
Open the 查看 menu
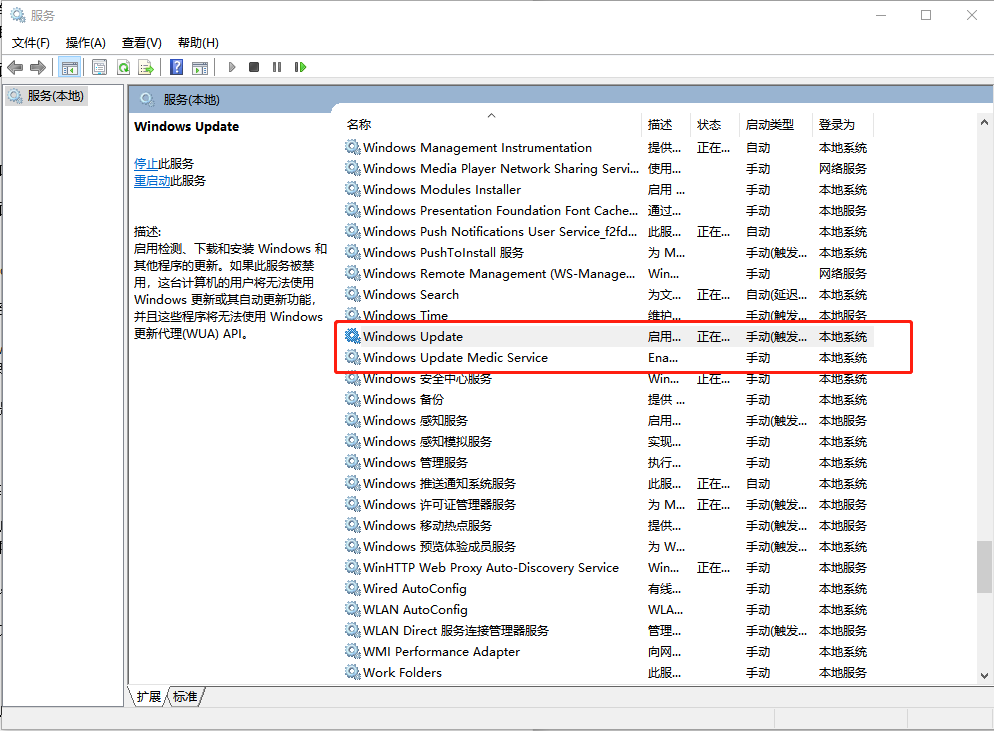point(141,42)
